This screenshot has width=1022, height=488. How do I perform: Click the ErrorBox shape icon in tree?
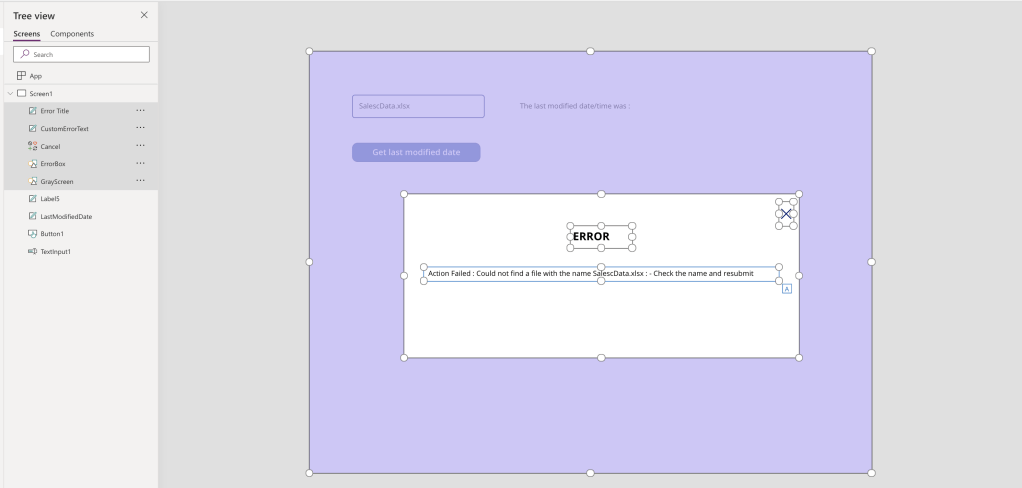click(x=33, y=164)
